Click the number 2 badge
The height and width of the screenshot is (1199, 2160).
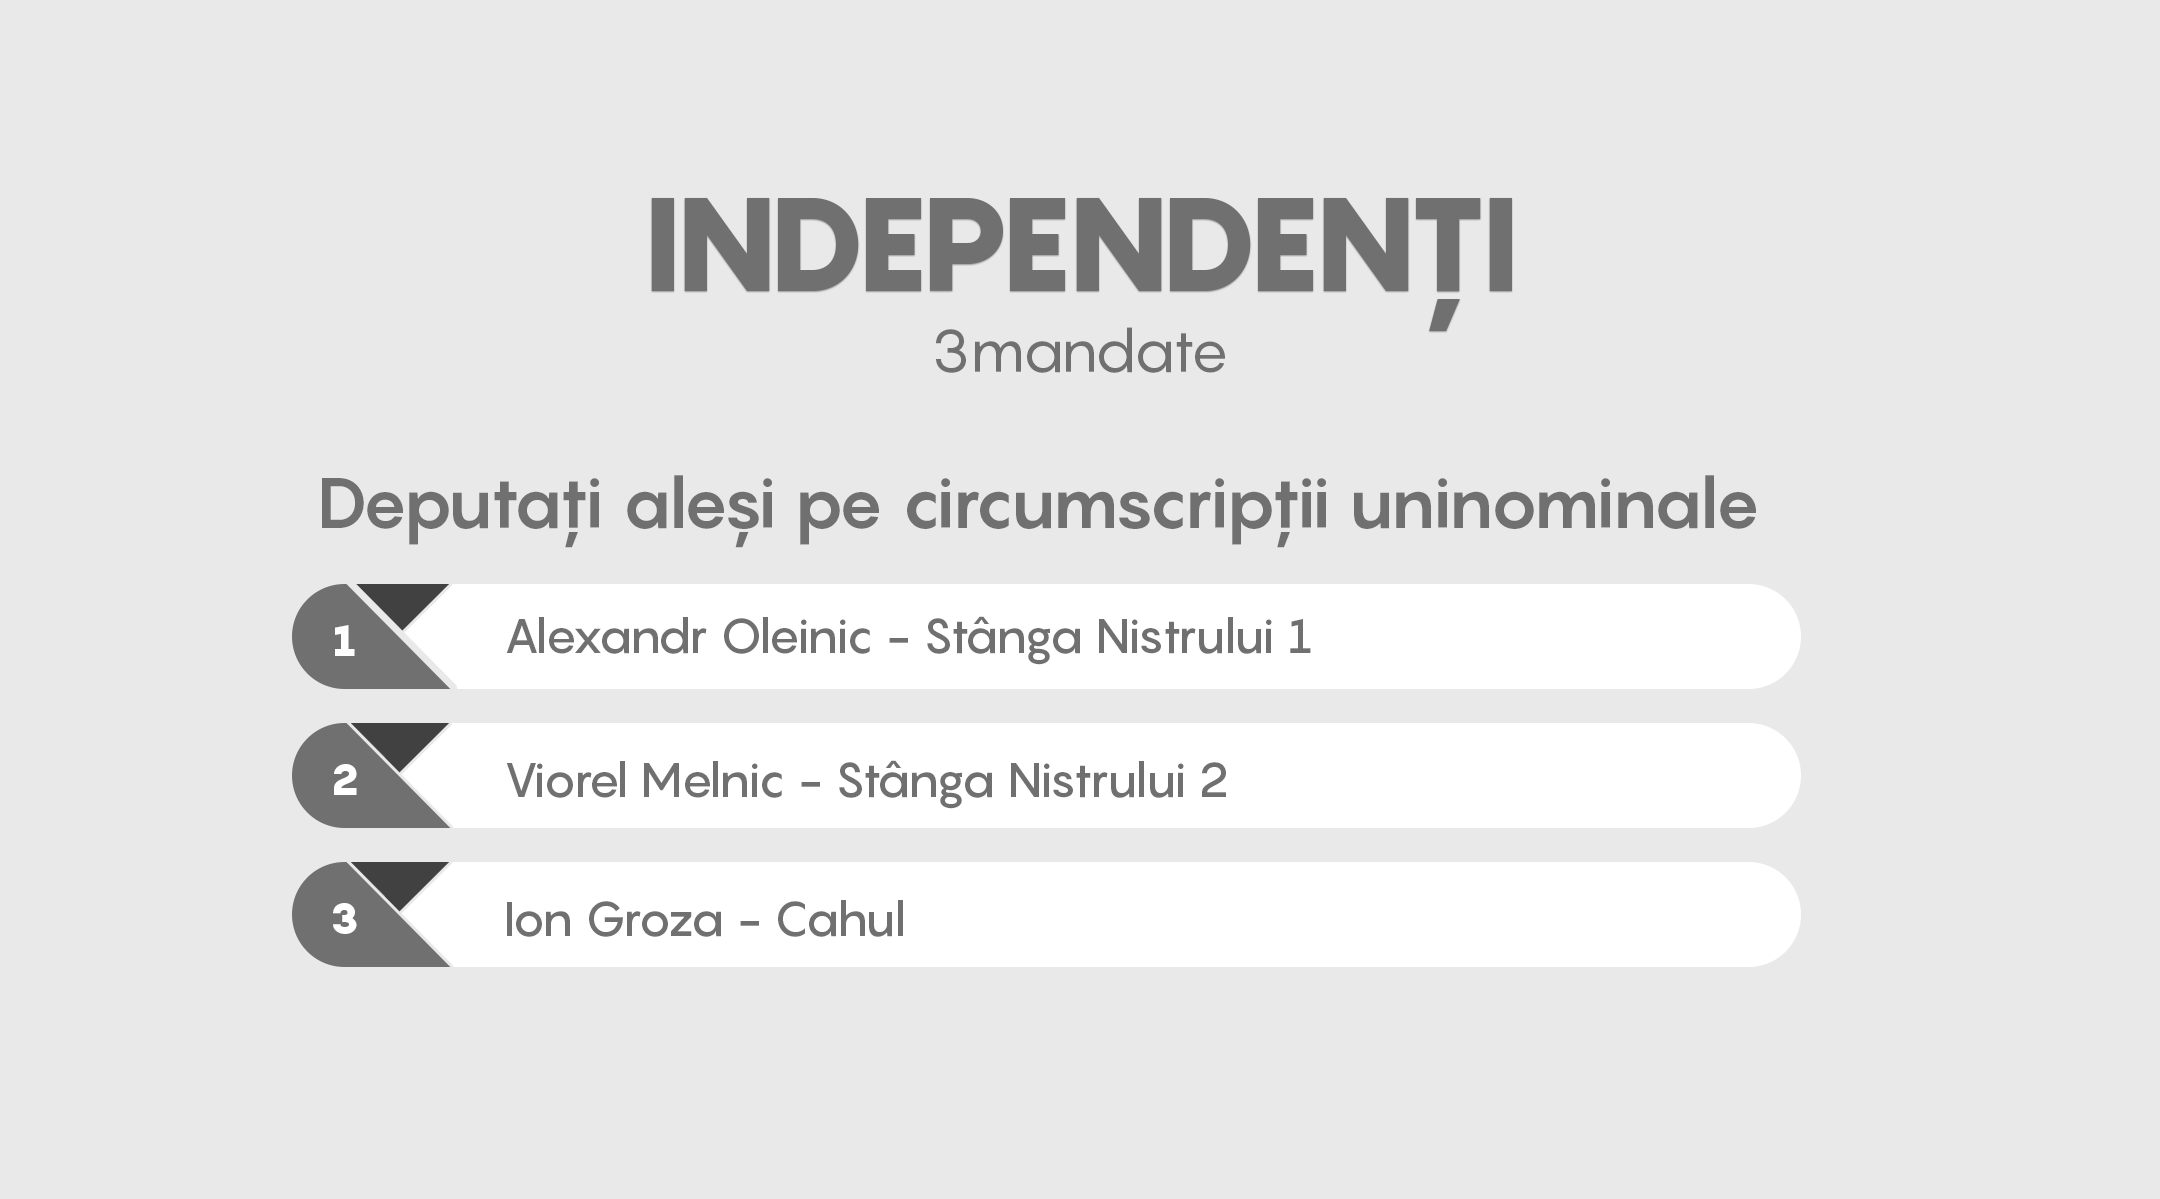(344, 780)
